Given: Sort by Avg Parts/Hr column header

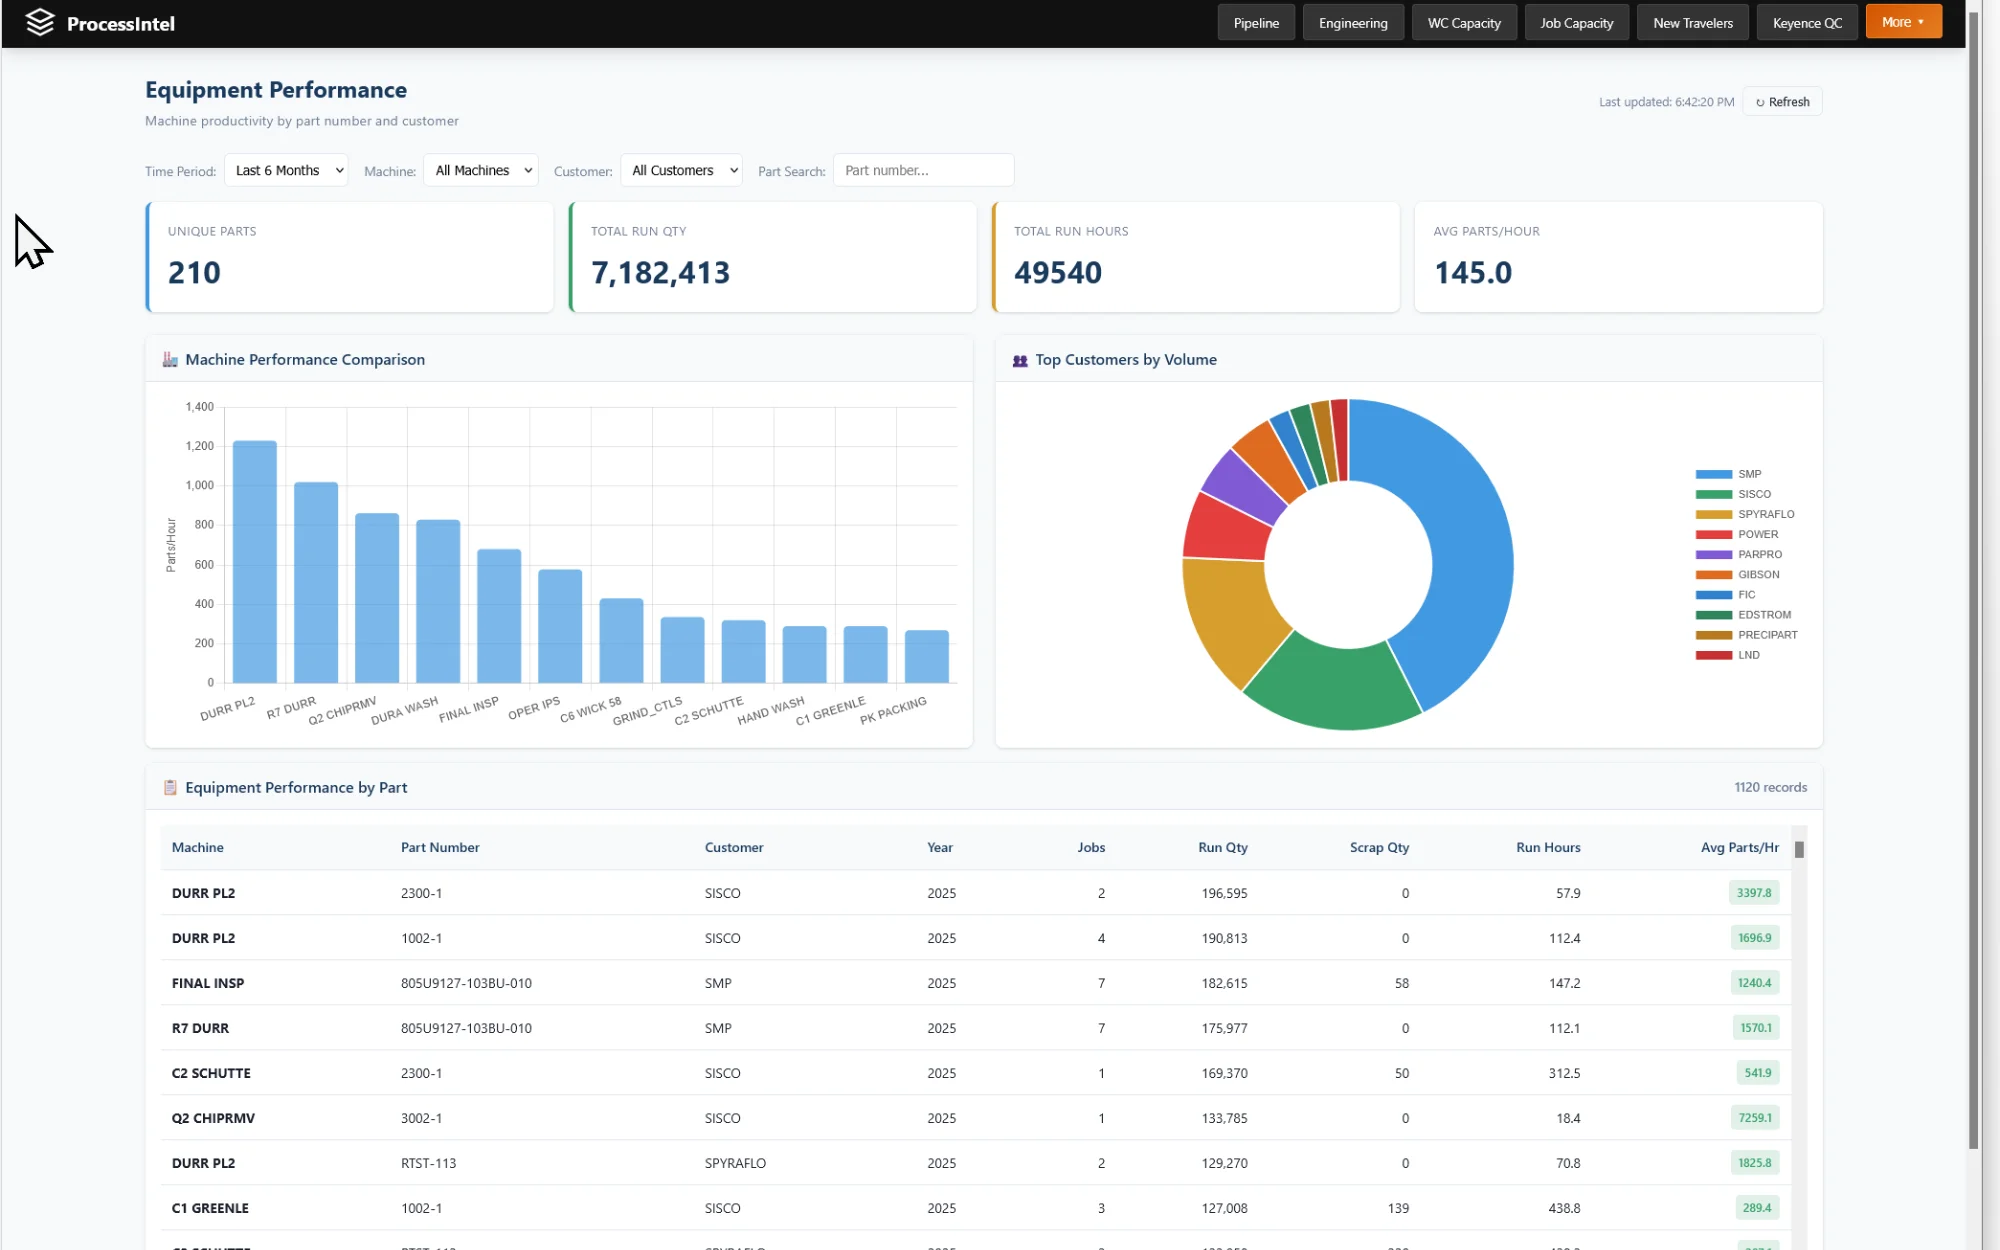Looking at the screenshot, I should click(x=1739, y=847).
